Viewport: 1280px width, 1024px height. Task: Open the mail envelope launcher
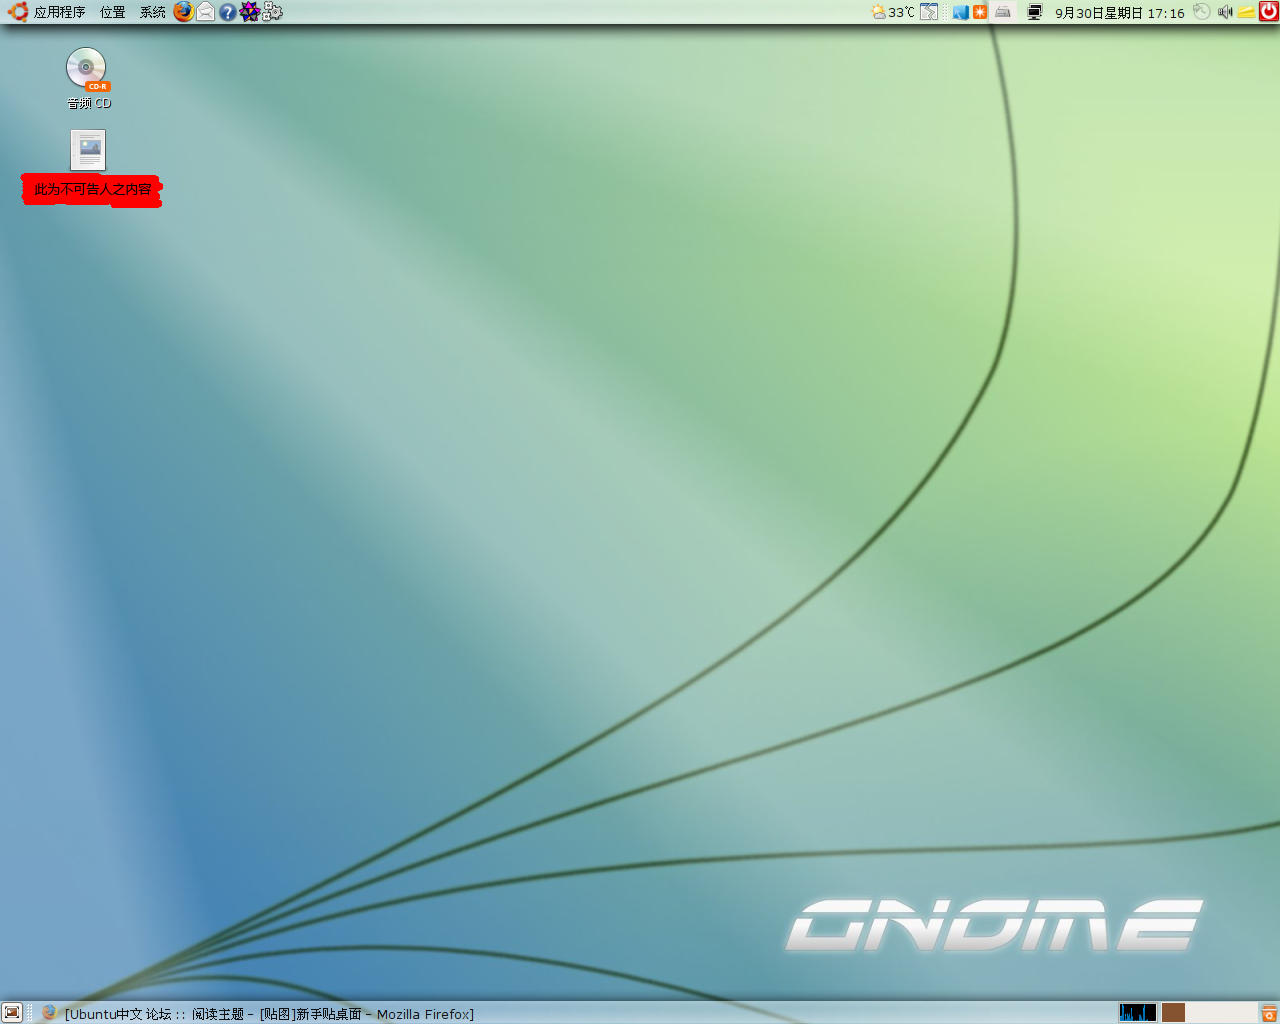[x=205, y=12]
